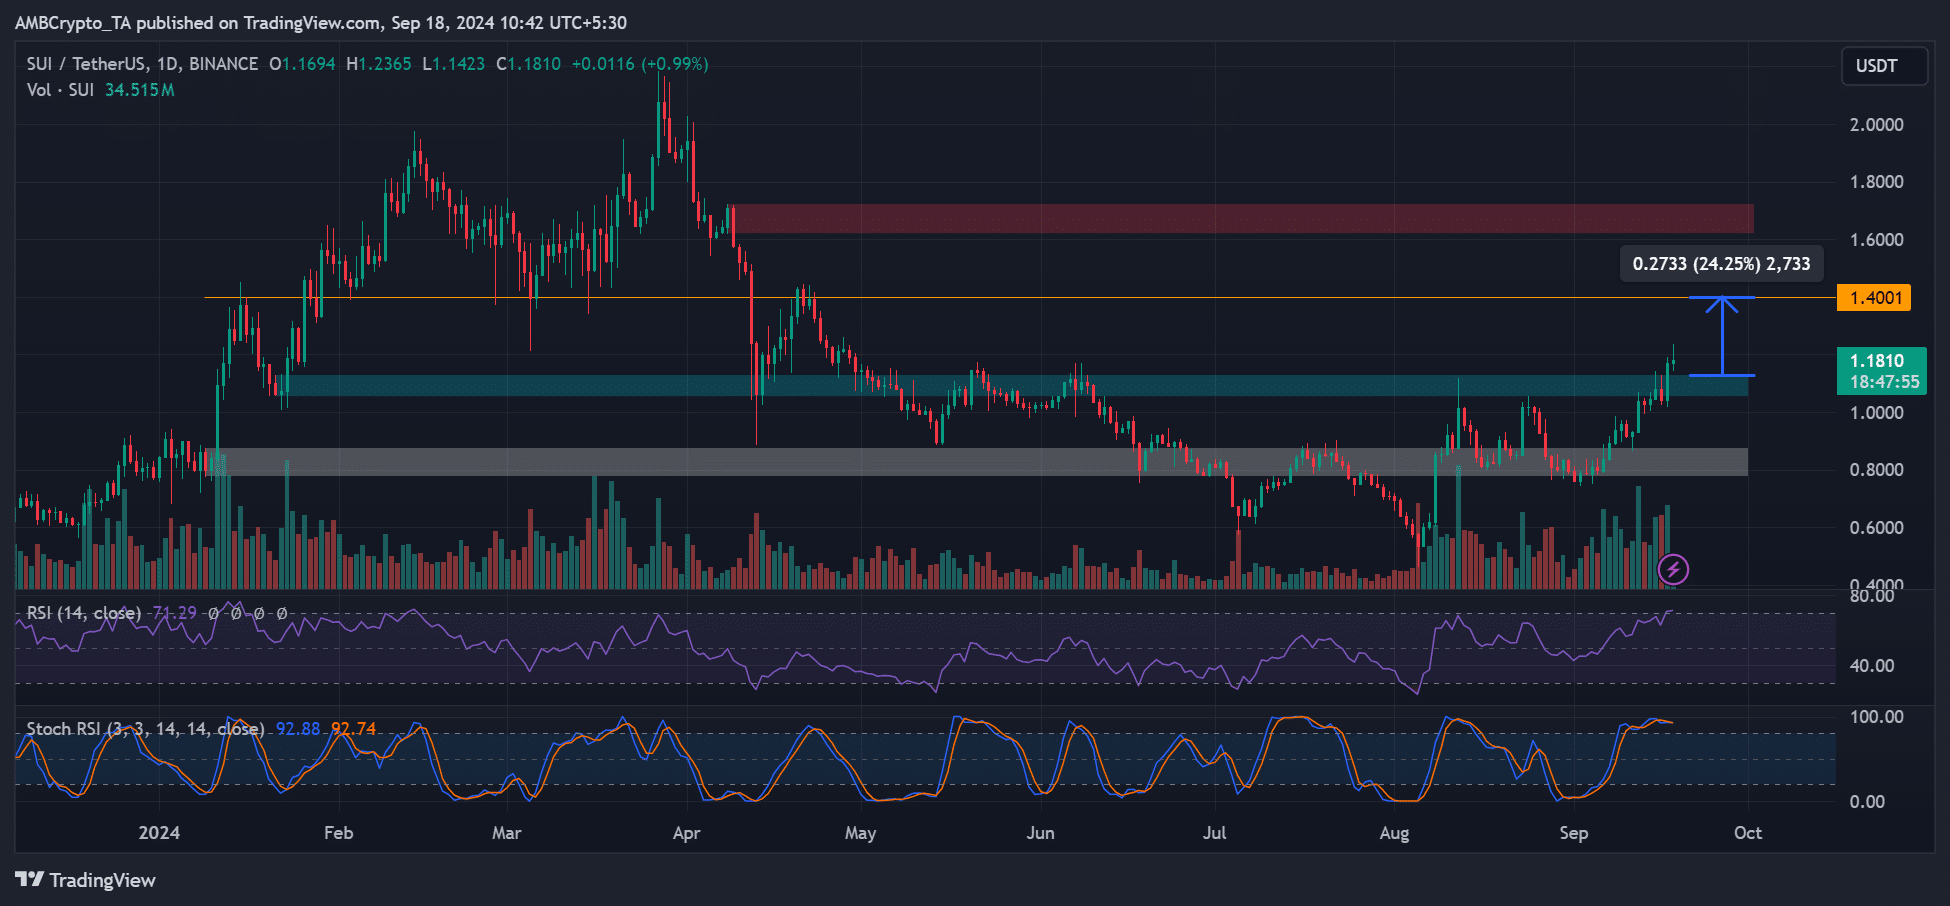Click the TradingView logo icon

pyautogui.click(x=30, y=880)
